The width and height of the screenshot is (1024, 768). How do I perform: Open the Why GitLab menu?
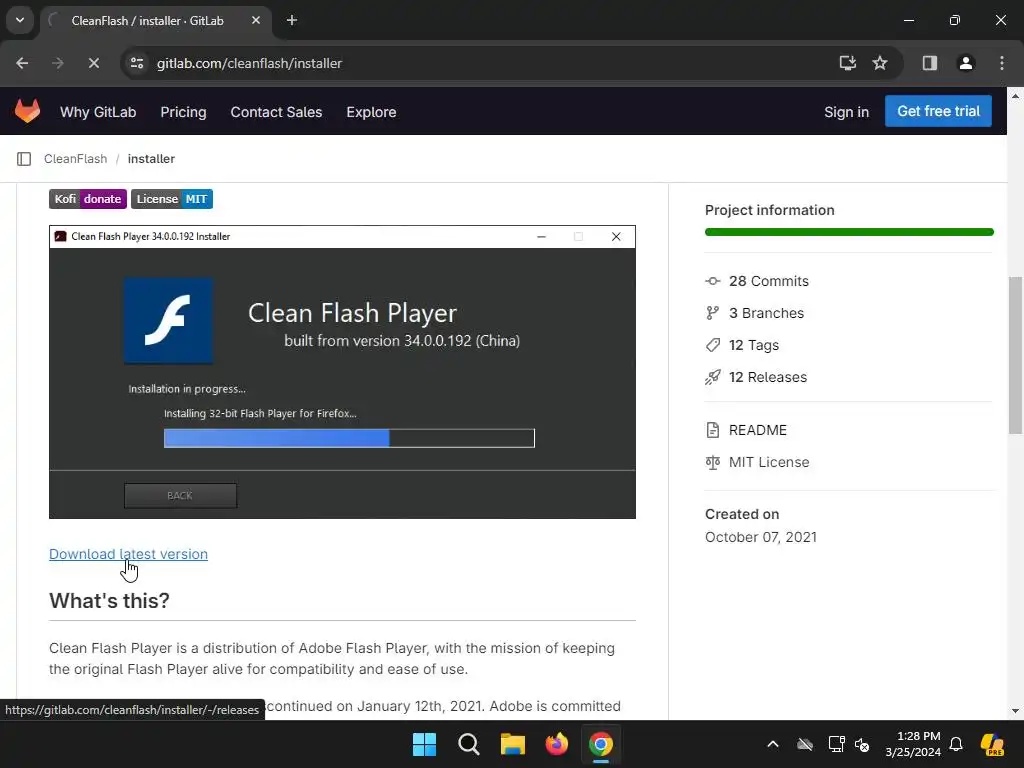tap(98, 112)
